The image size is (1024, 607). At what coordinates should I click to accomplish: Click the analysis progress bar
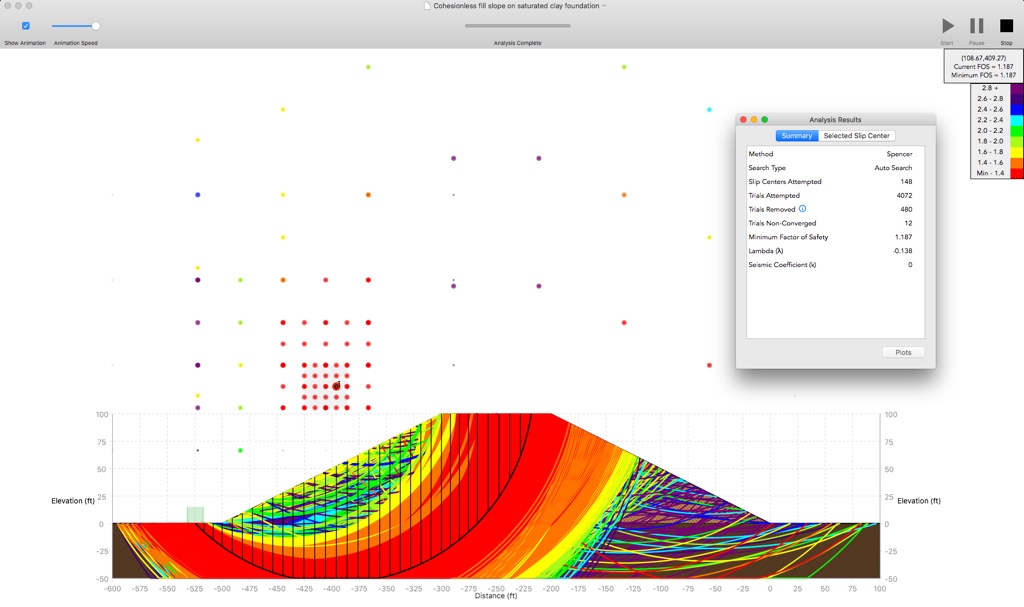[518, 26]
